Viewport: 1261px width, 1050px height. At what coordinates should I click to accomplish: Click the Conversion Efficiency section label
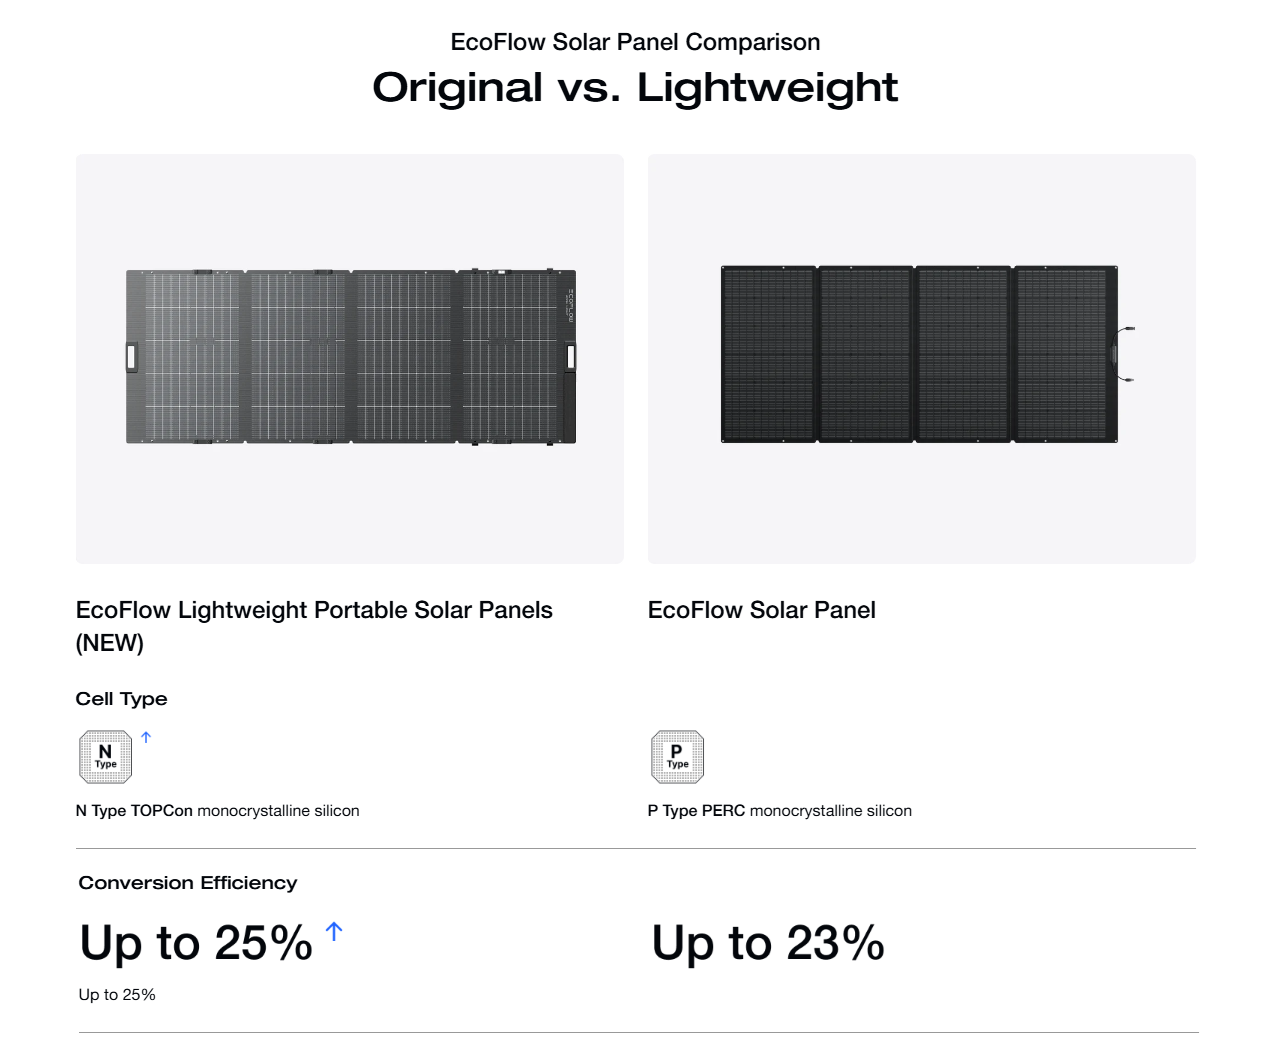(188, 883)
